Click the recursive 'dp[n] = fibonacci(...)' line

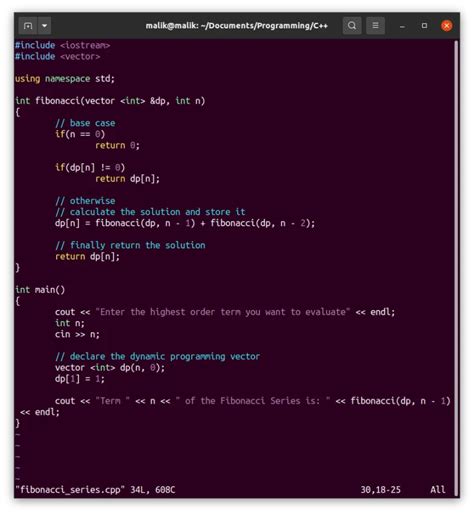click(185, 223)
